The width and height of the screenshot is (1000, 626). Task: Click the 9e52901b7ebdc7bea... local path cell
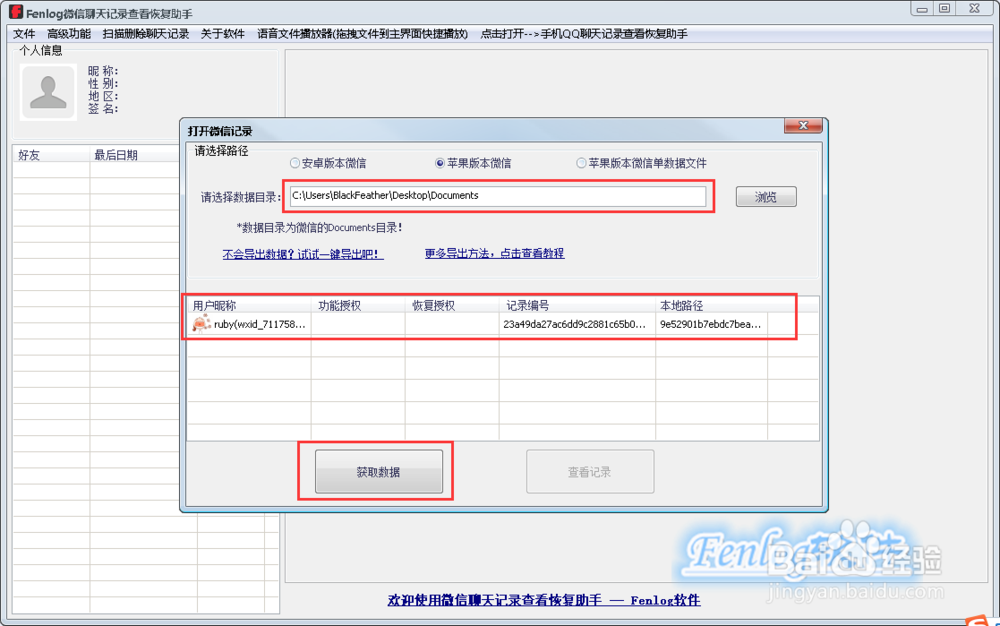710,324
